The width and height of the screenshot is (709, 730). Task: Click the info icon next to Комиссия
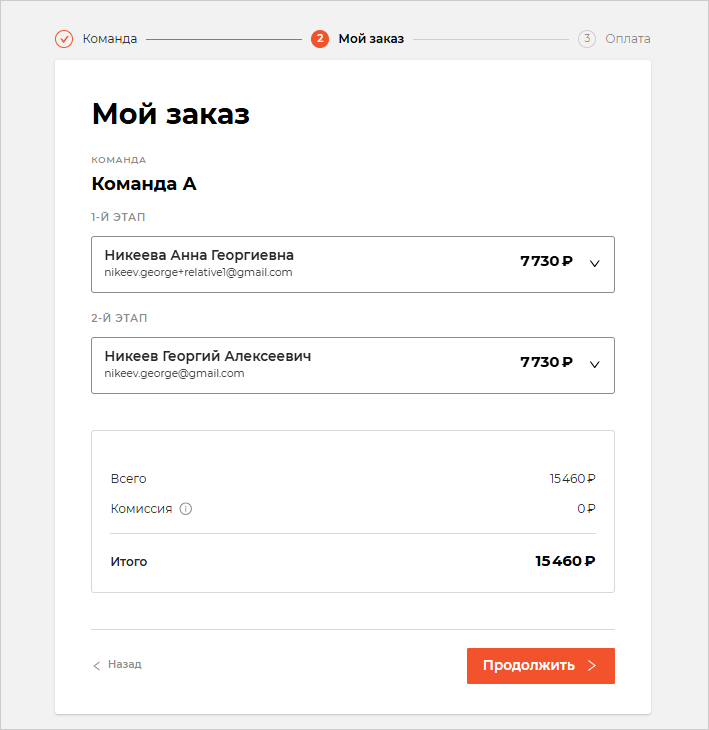tap(186, 508)
